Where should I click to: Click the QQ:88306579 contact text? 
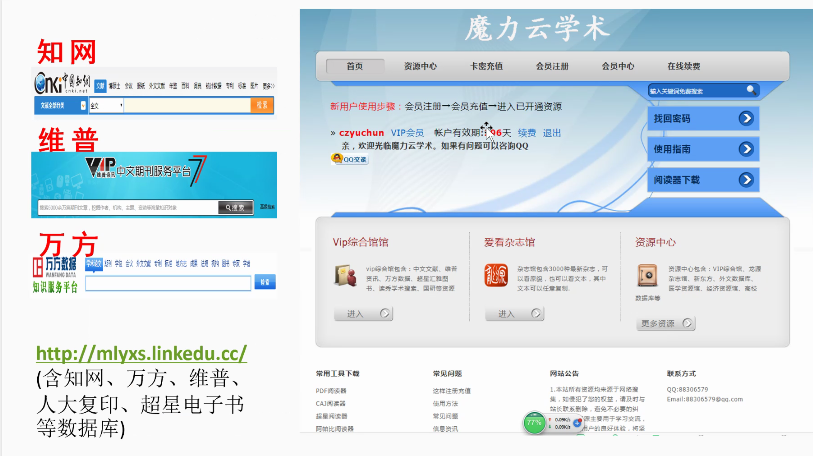click(x=687, y=389)
